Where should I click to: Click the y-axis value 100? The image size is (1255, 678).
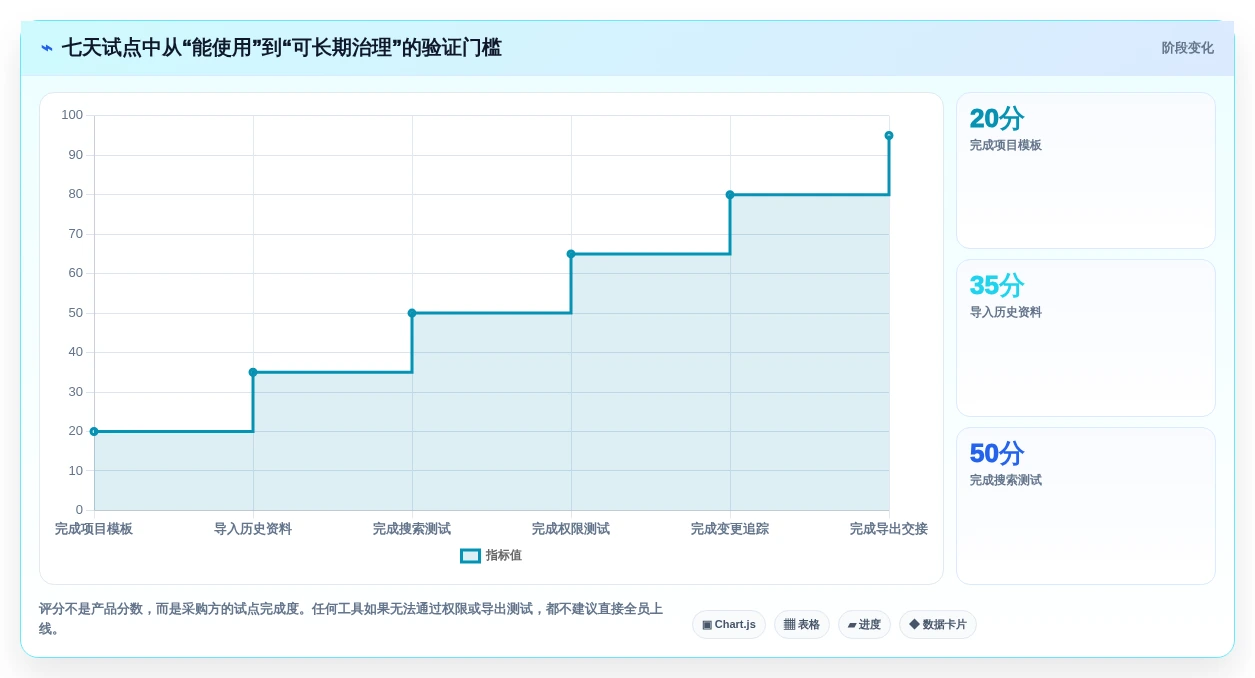[x=72, y=115]
